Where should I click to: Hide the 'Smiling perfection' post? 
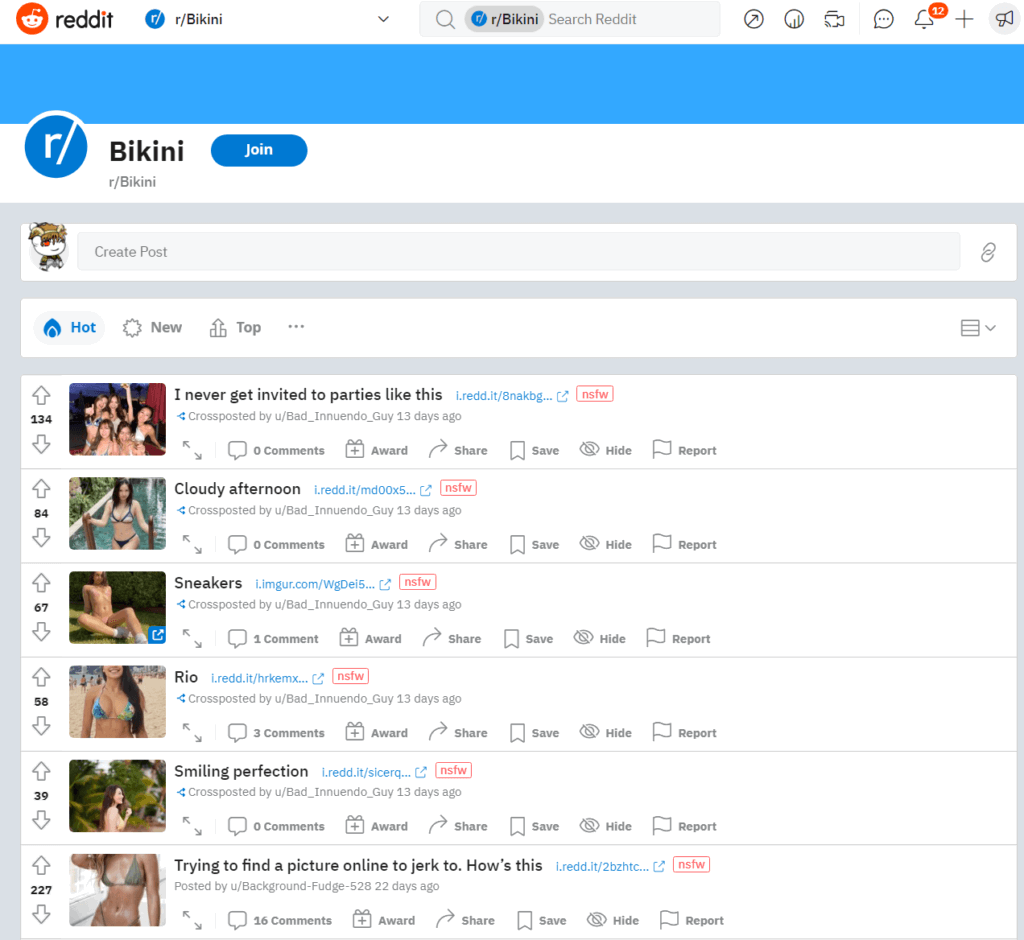[x=605, y=826]
